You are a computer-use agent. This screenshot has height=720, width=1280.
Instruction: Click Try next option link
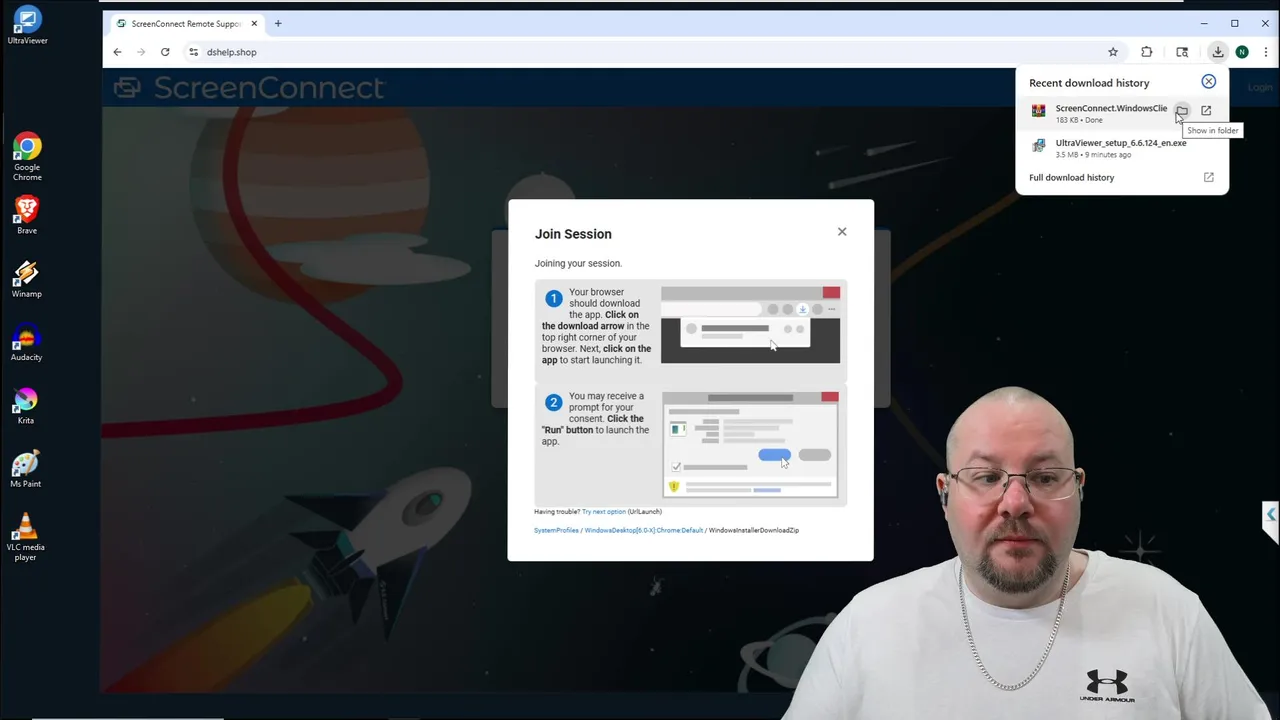click(603, 512)
